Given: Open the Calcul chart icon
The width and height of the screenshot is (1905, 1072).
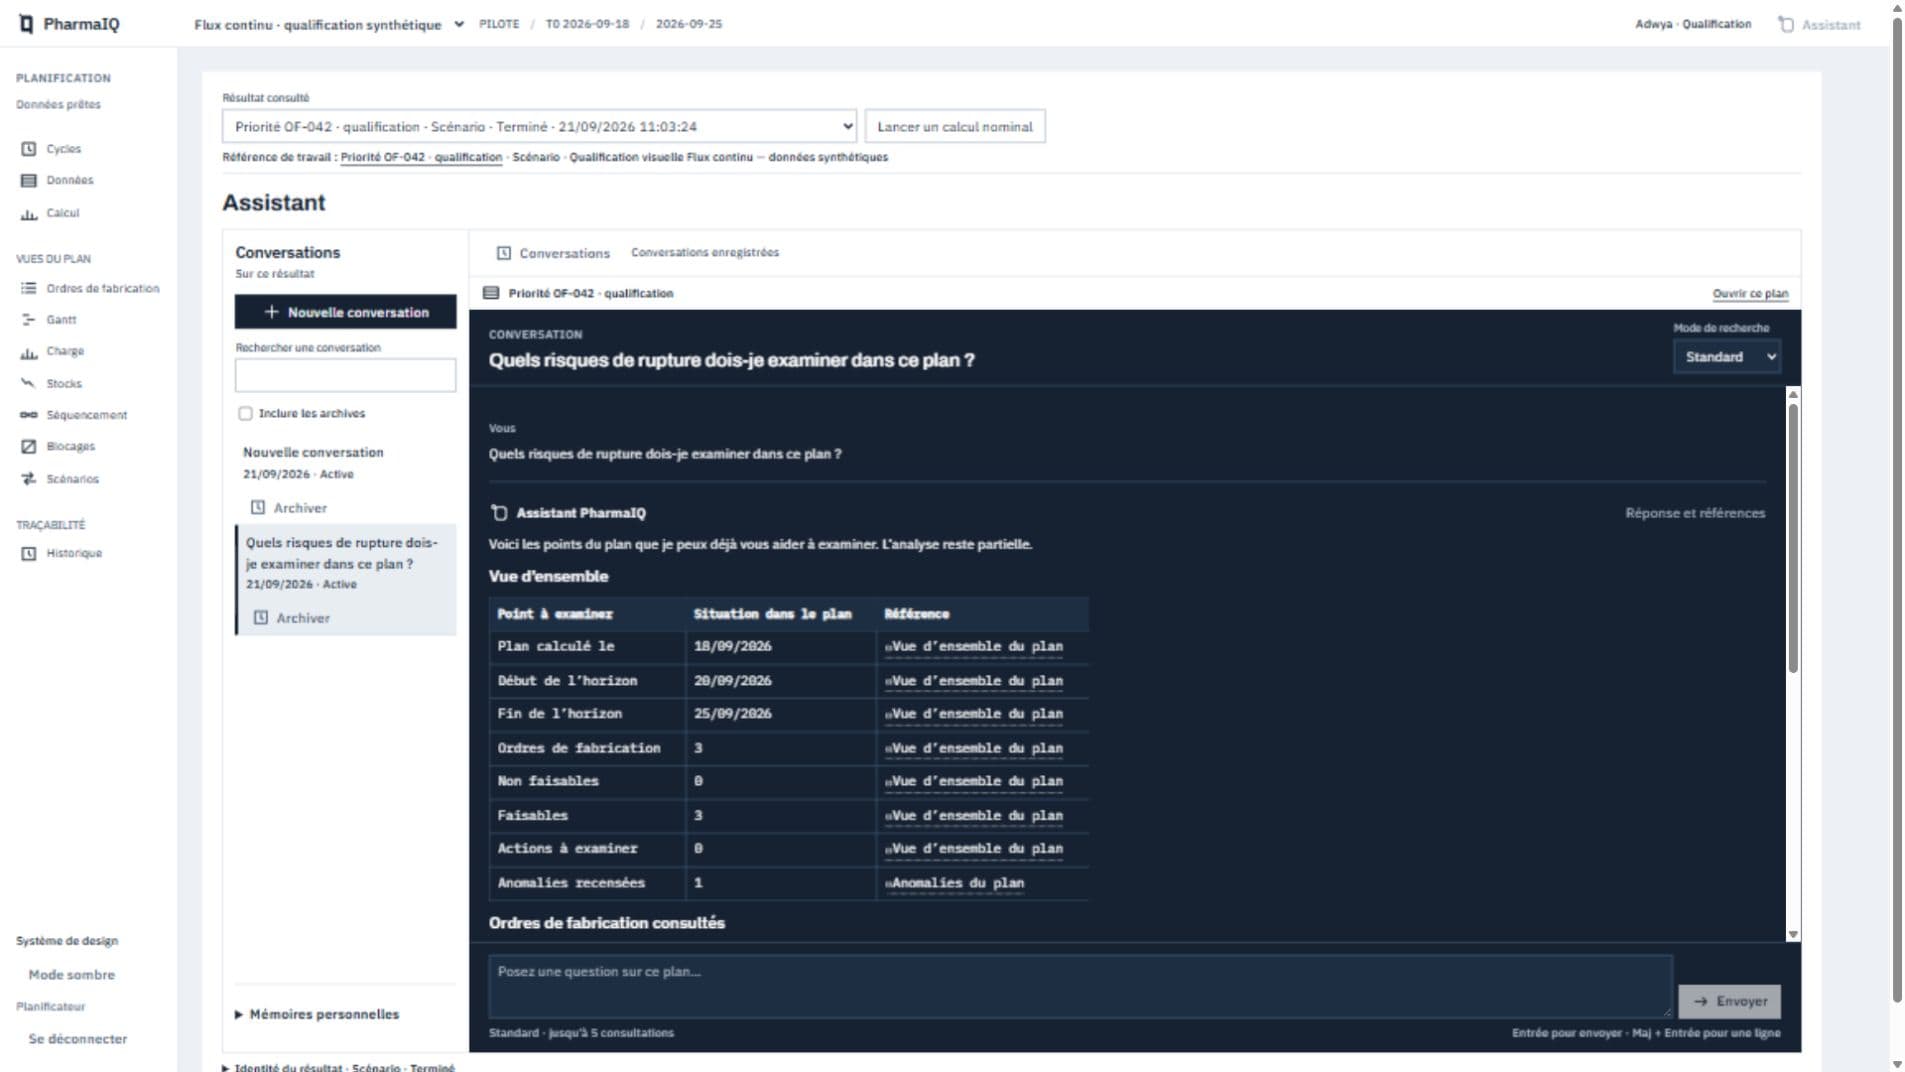Looking at the screenshot, I should click(x=29, y=213).
